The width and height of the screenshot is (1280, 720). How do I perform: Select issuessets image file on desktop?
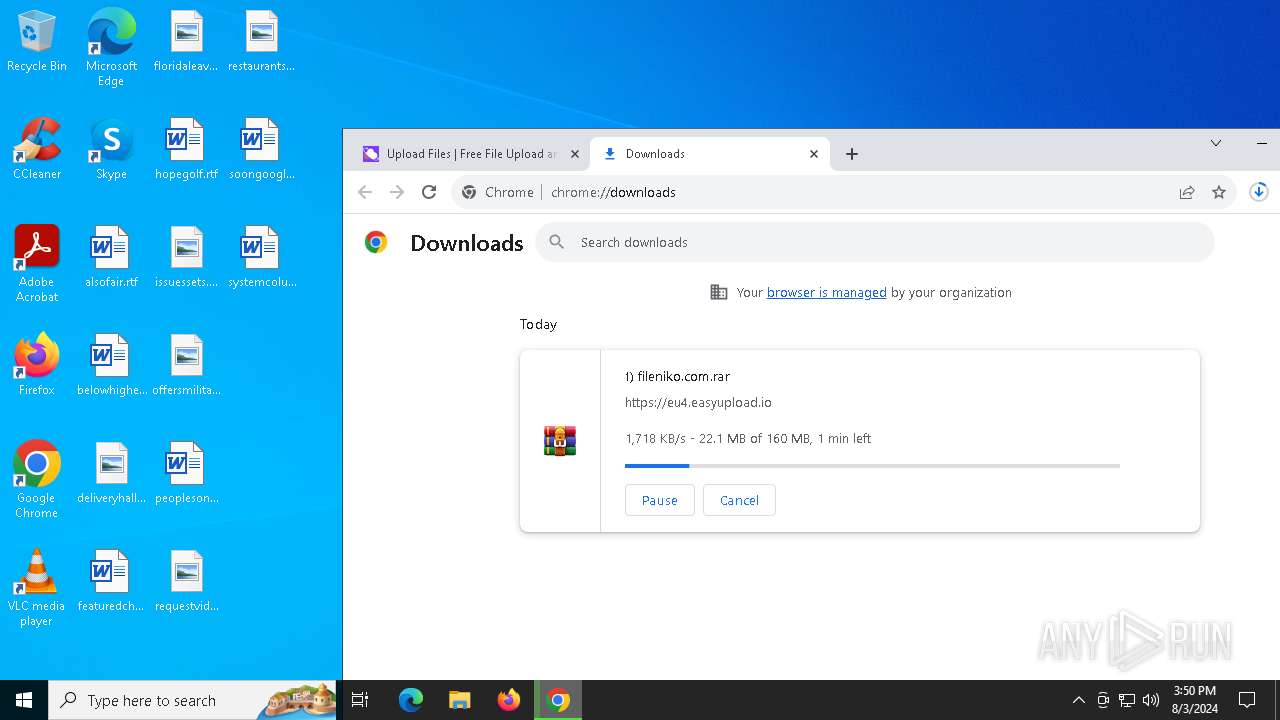[x=186, y=258]
